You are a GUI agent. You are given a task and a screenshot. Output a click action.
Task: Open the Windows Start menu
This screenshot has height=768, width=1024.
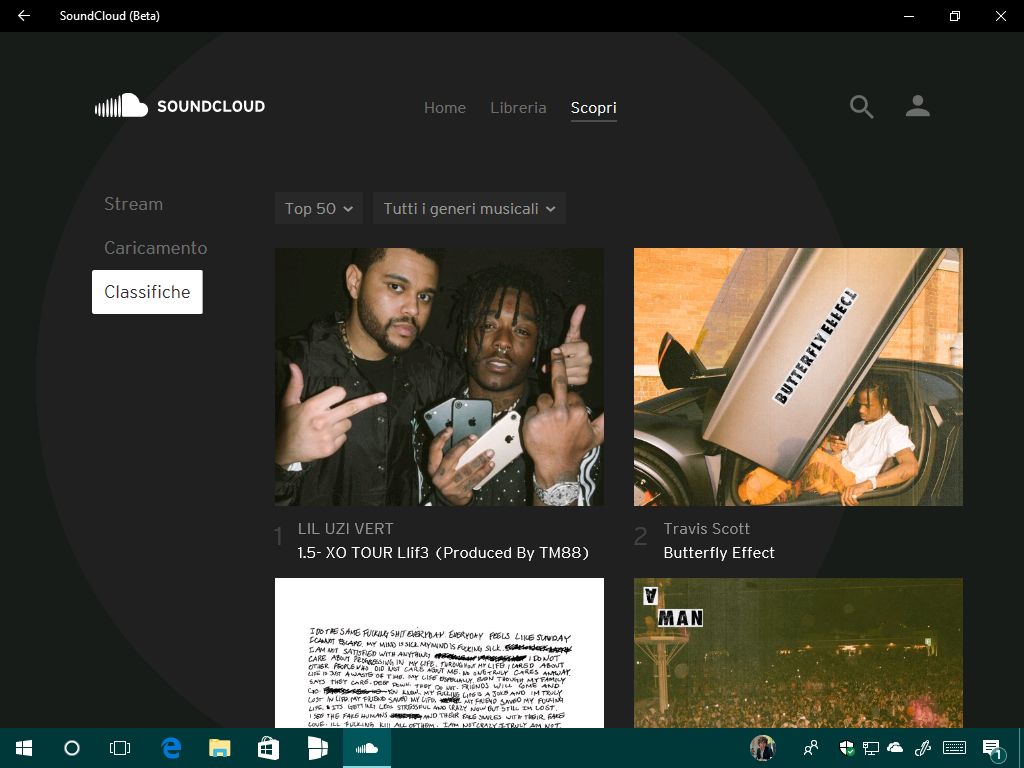(x=24, y=748)
